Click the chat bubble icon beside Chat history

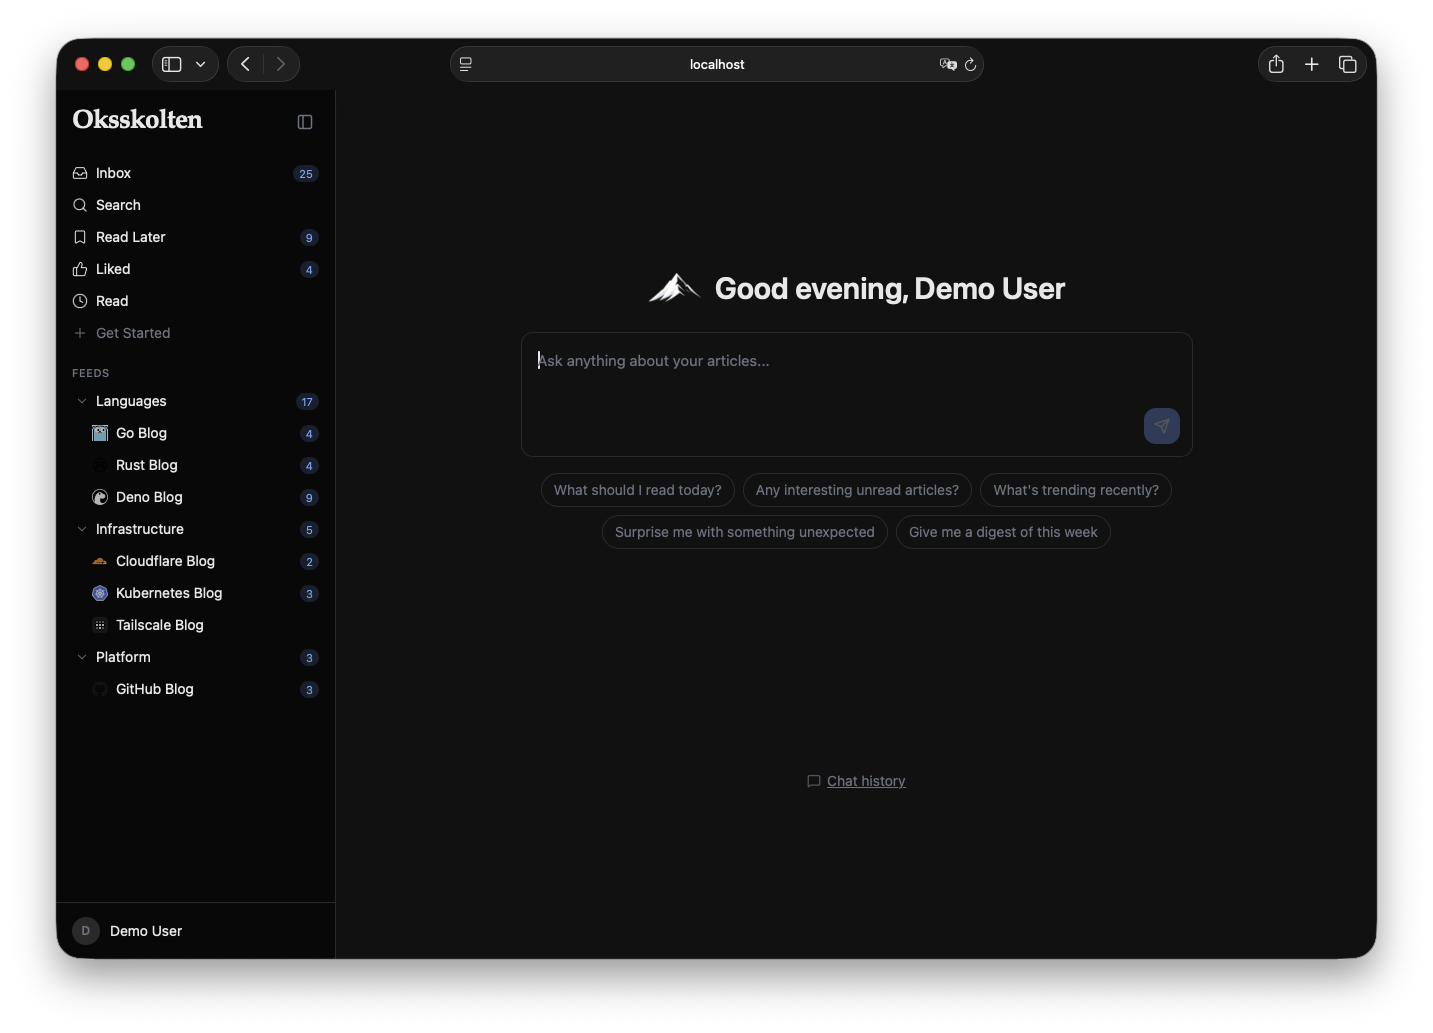point(814,781)
